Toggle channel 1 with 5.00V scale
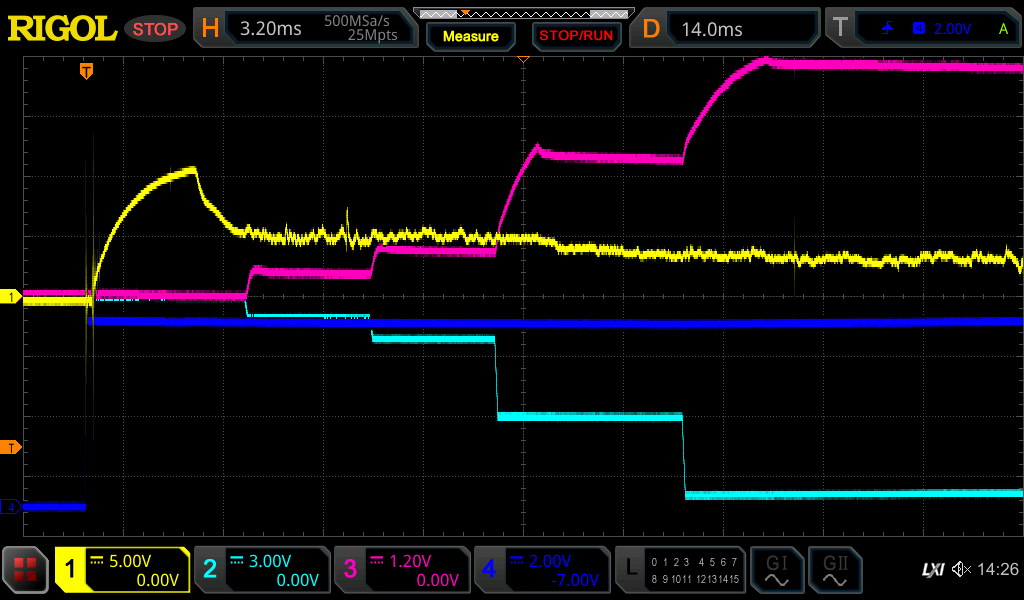The width and height of the screenshot is (1024, 600). click(x=122, y=571)
